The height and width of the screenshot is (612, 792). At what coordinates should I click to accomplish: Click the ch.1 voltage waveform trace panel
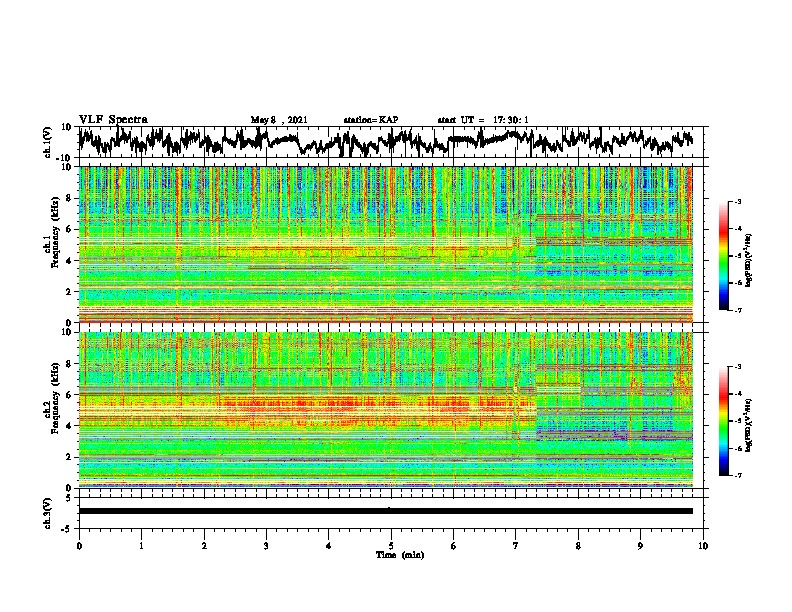click(393, 142)
